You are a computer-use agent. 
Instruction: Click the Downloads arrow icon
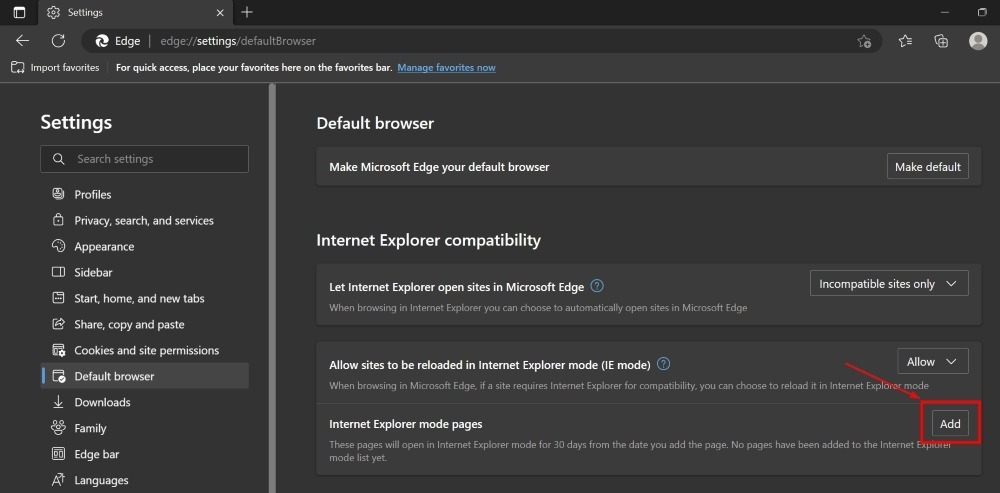[59, 402]
